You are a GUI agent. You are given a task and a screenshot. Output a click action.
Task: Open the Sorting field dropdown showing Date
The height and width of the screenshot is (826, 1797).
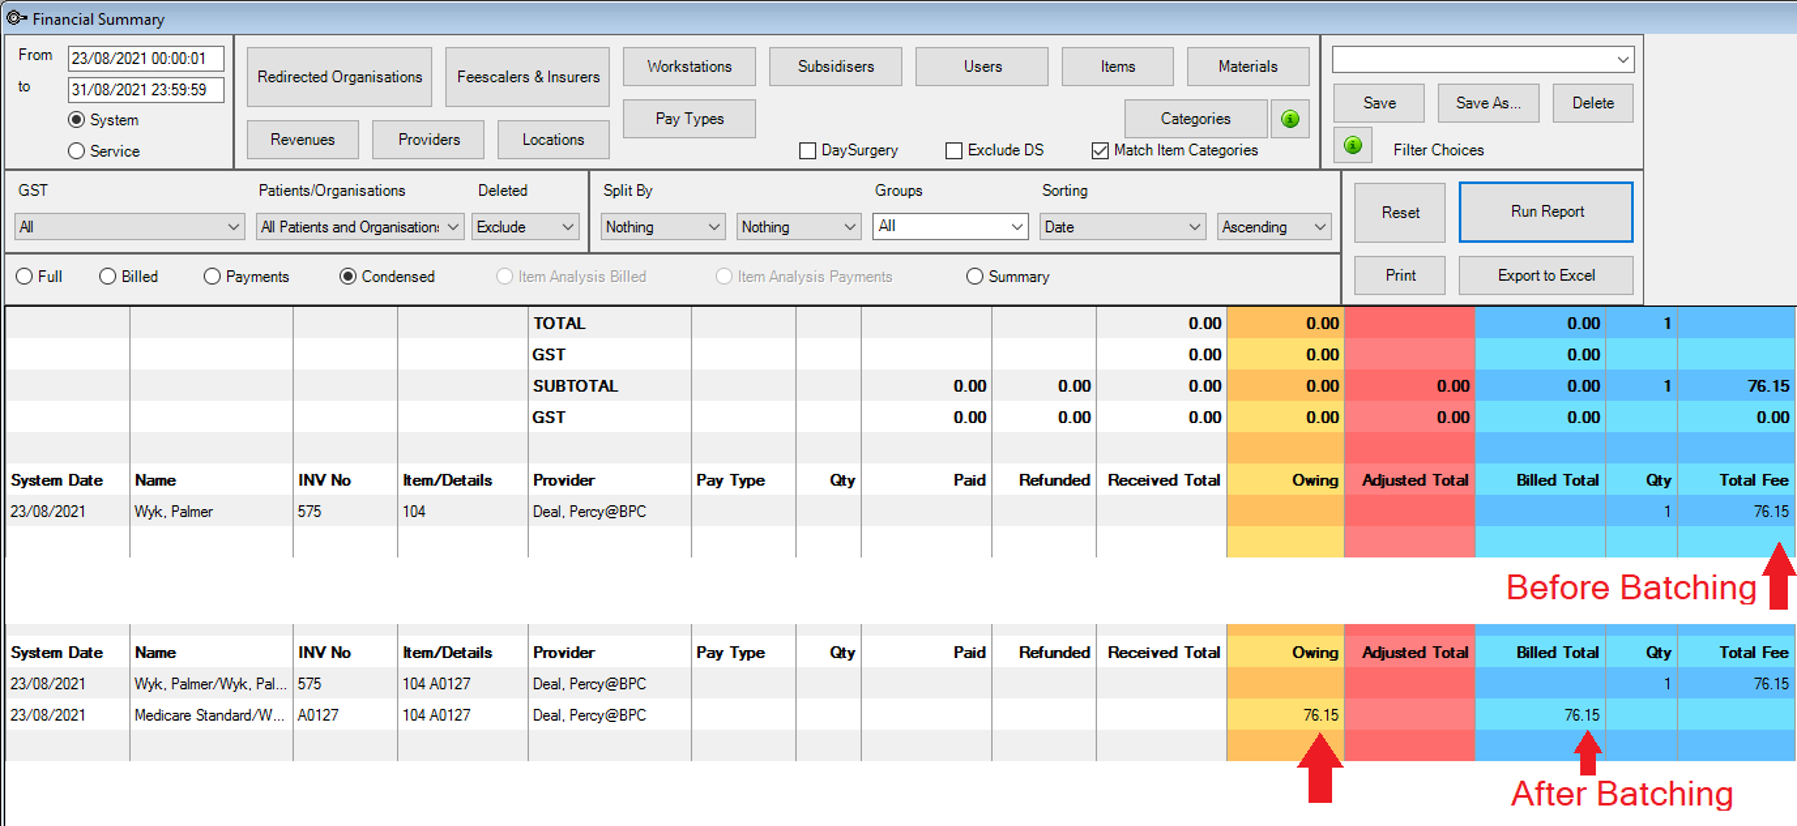pos(1122,227)
